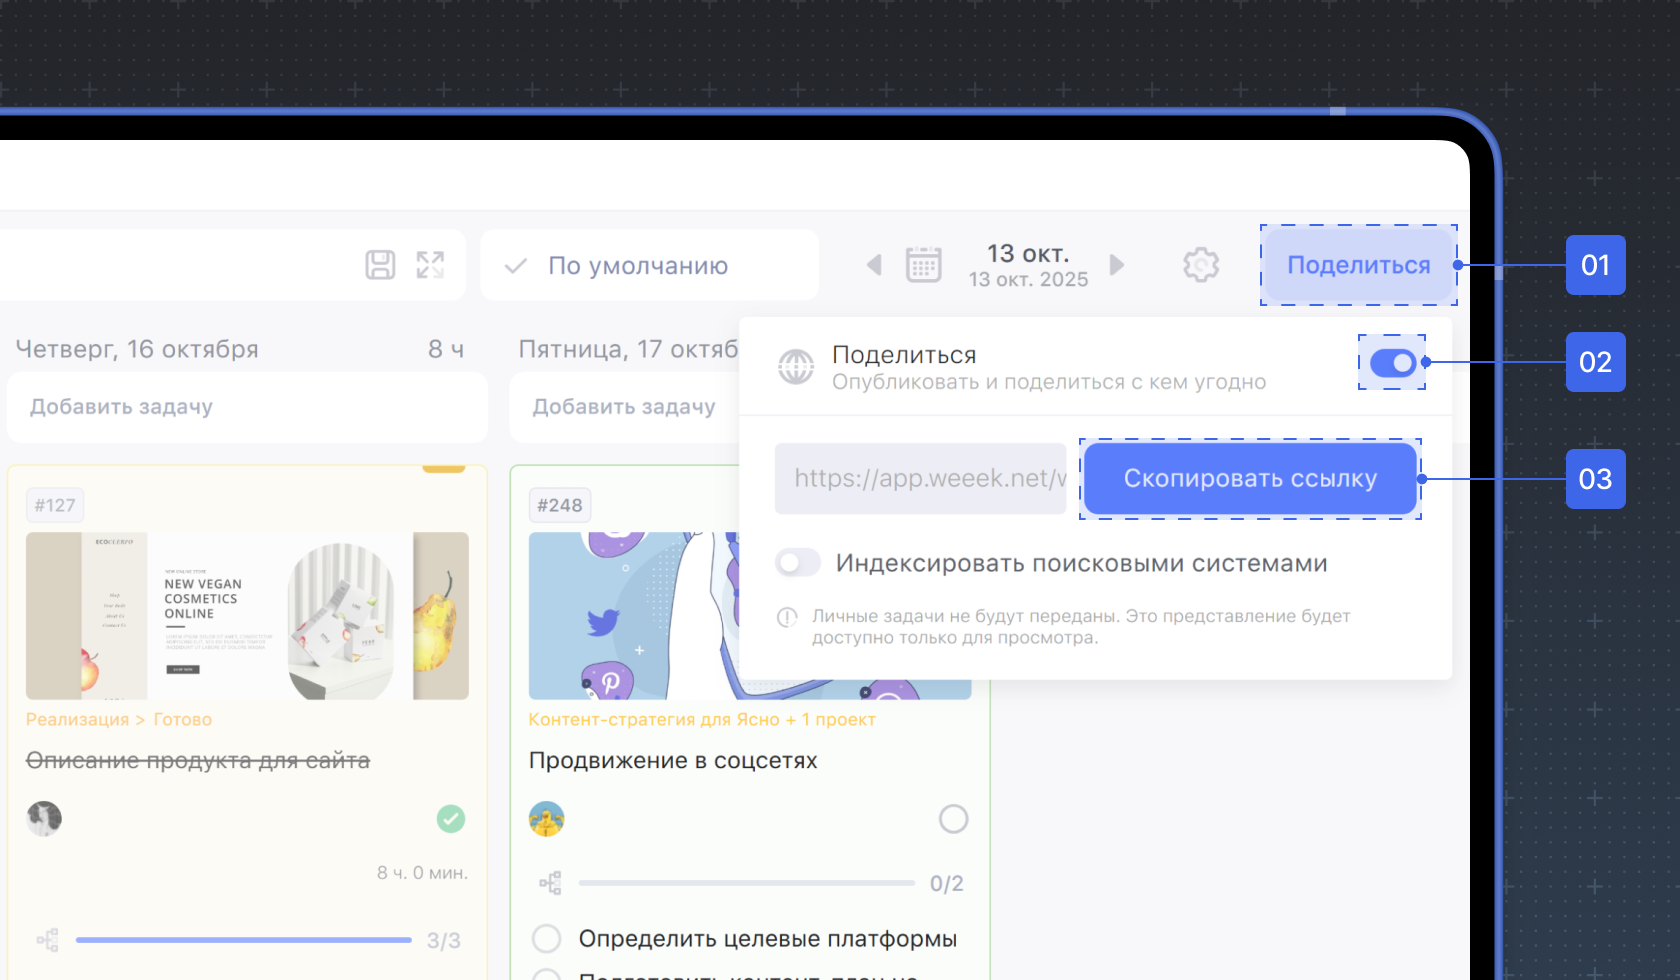This screenshot has width=1680, height=980.
Task: Click subtask tree icon on task #248
Action: click(550, 883)
